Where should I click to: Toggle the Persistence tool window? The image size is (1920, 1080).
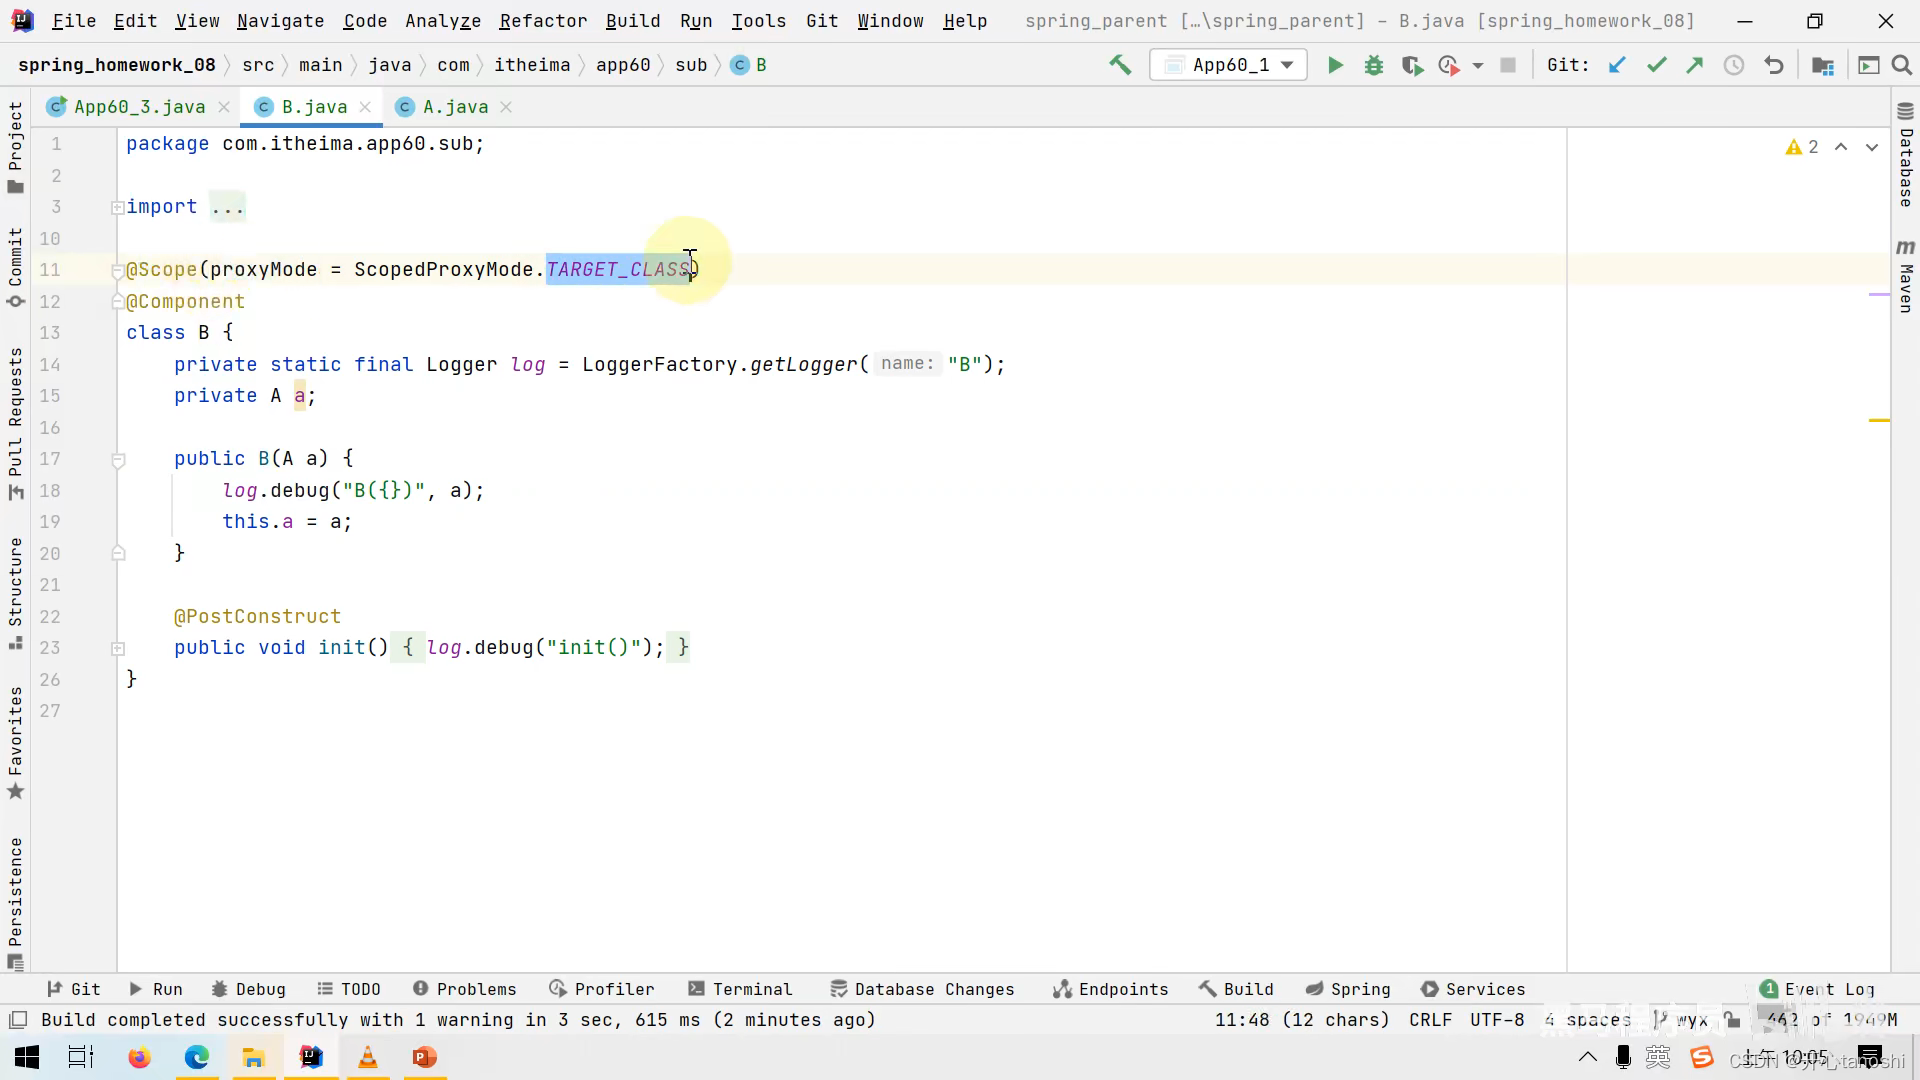tap(15, 904)
